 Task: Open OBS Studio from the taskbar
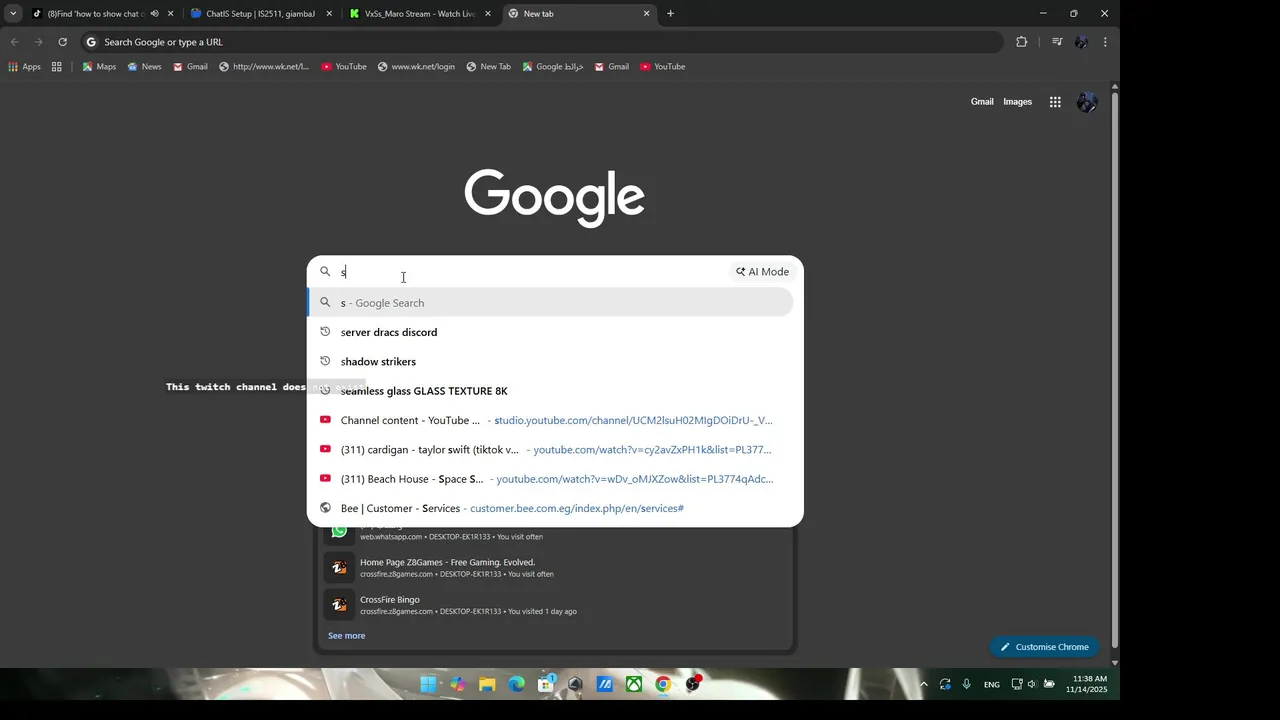pos(692,684)
